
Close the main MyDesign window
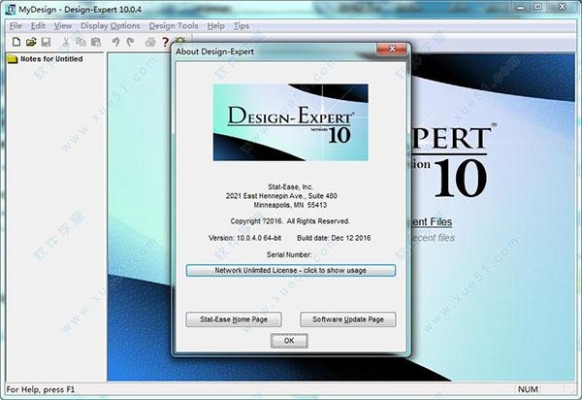563,7
